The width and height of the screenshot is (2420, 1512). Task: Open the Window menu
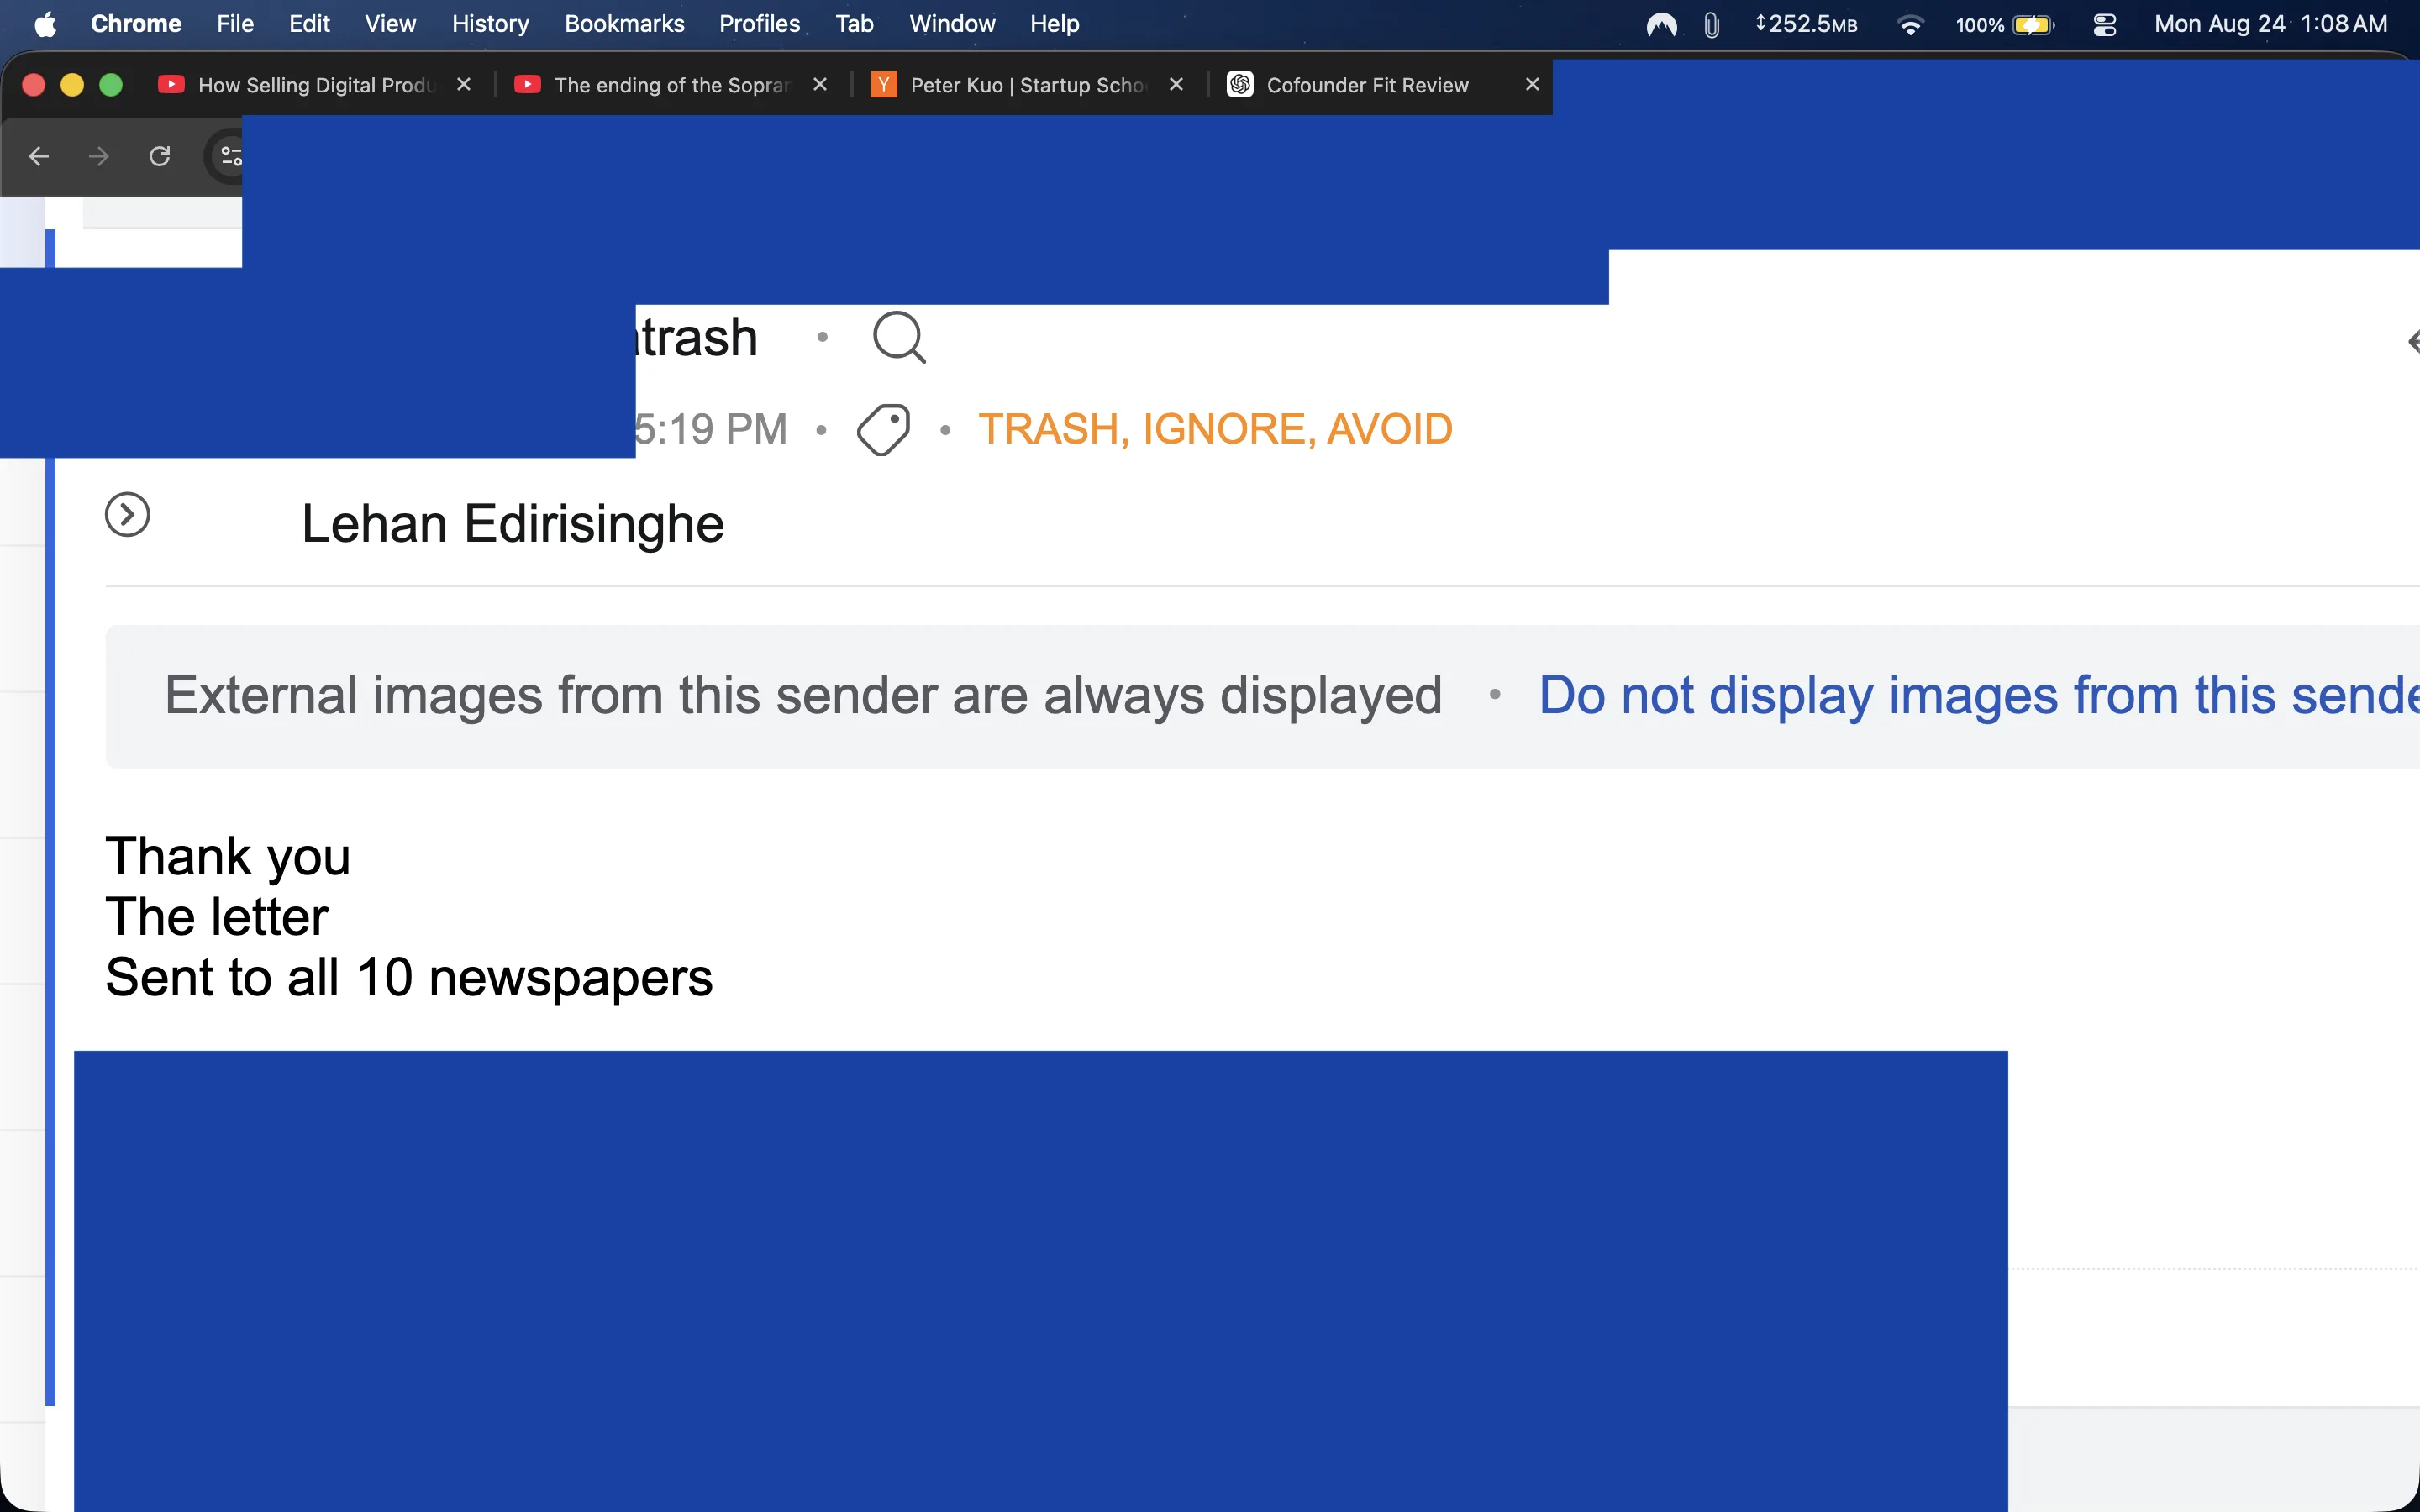pos(952,24)
